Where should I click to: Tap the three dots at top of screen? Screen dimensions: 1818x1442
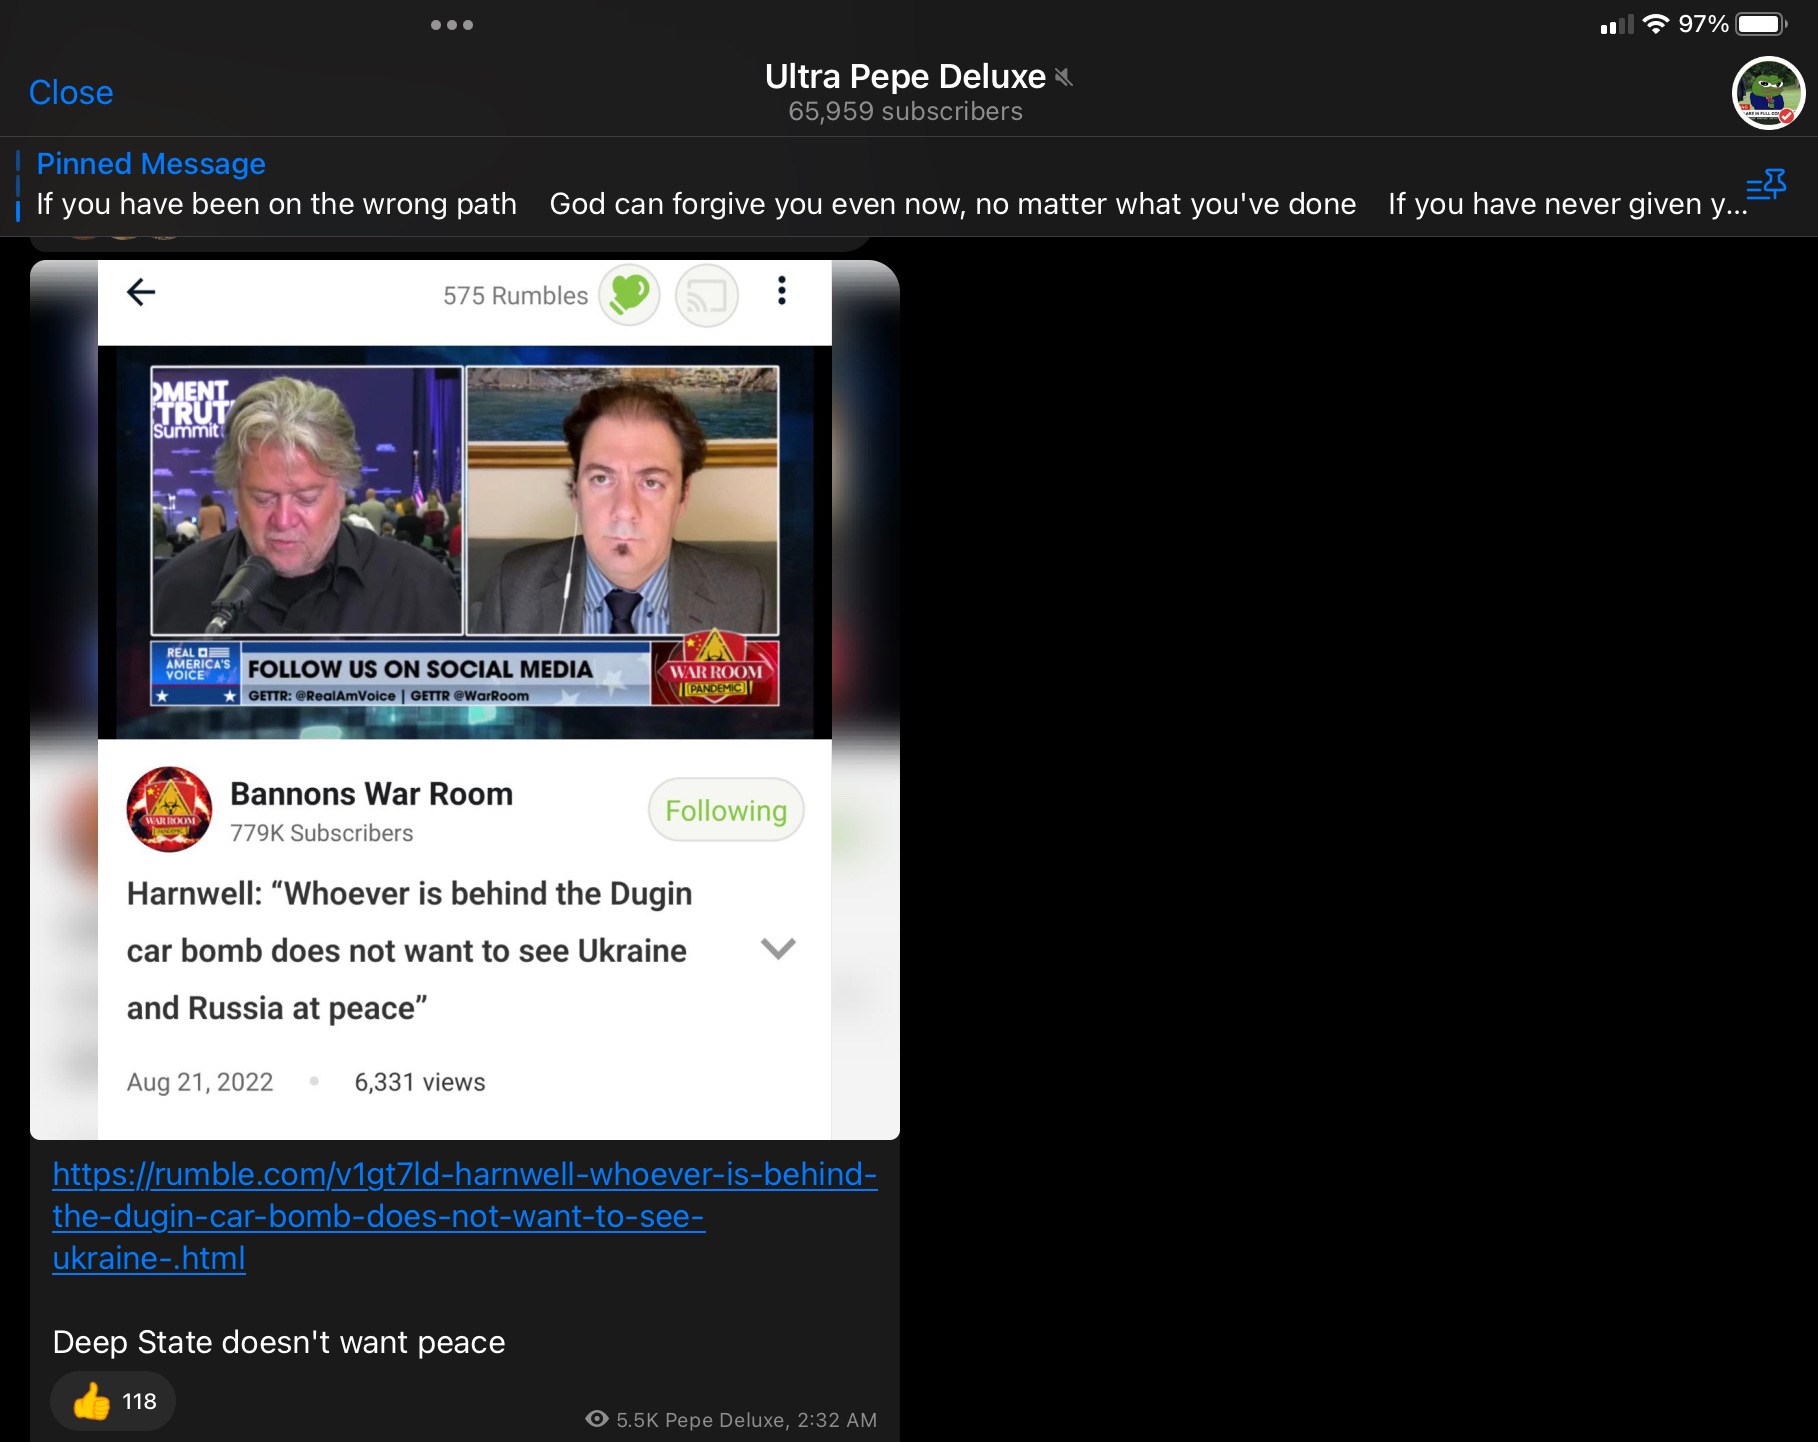point(452,25)
